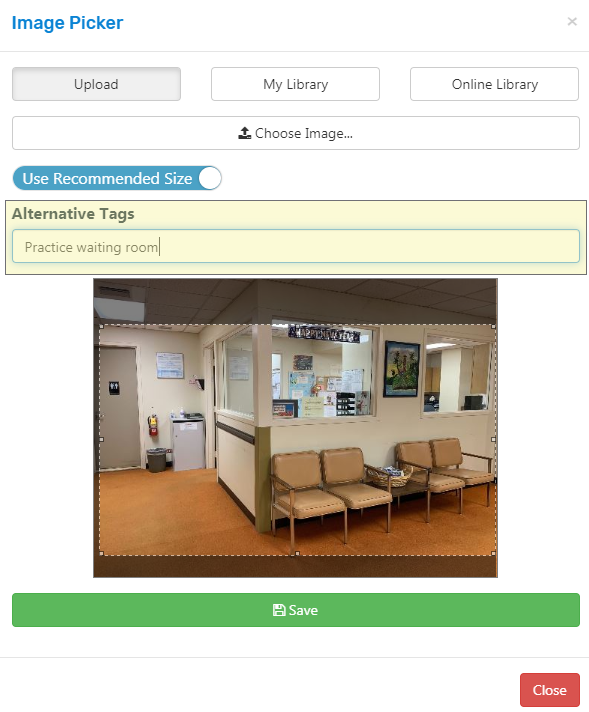Open the Online Library tab
589x712 pixels.
(x=494, y=84)
